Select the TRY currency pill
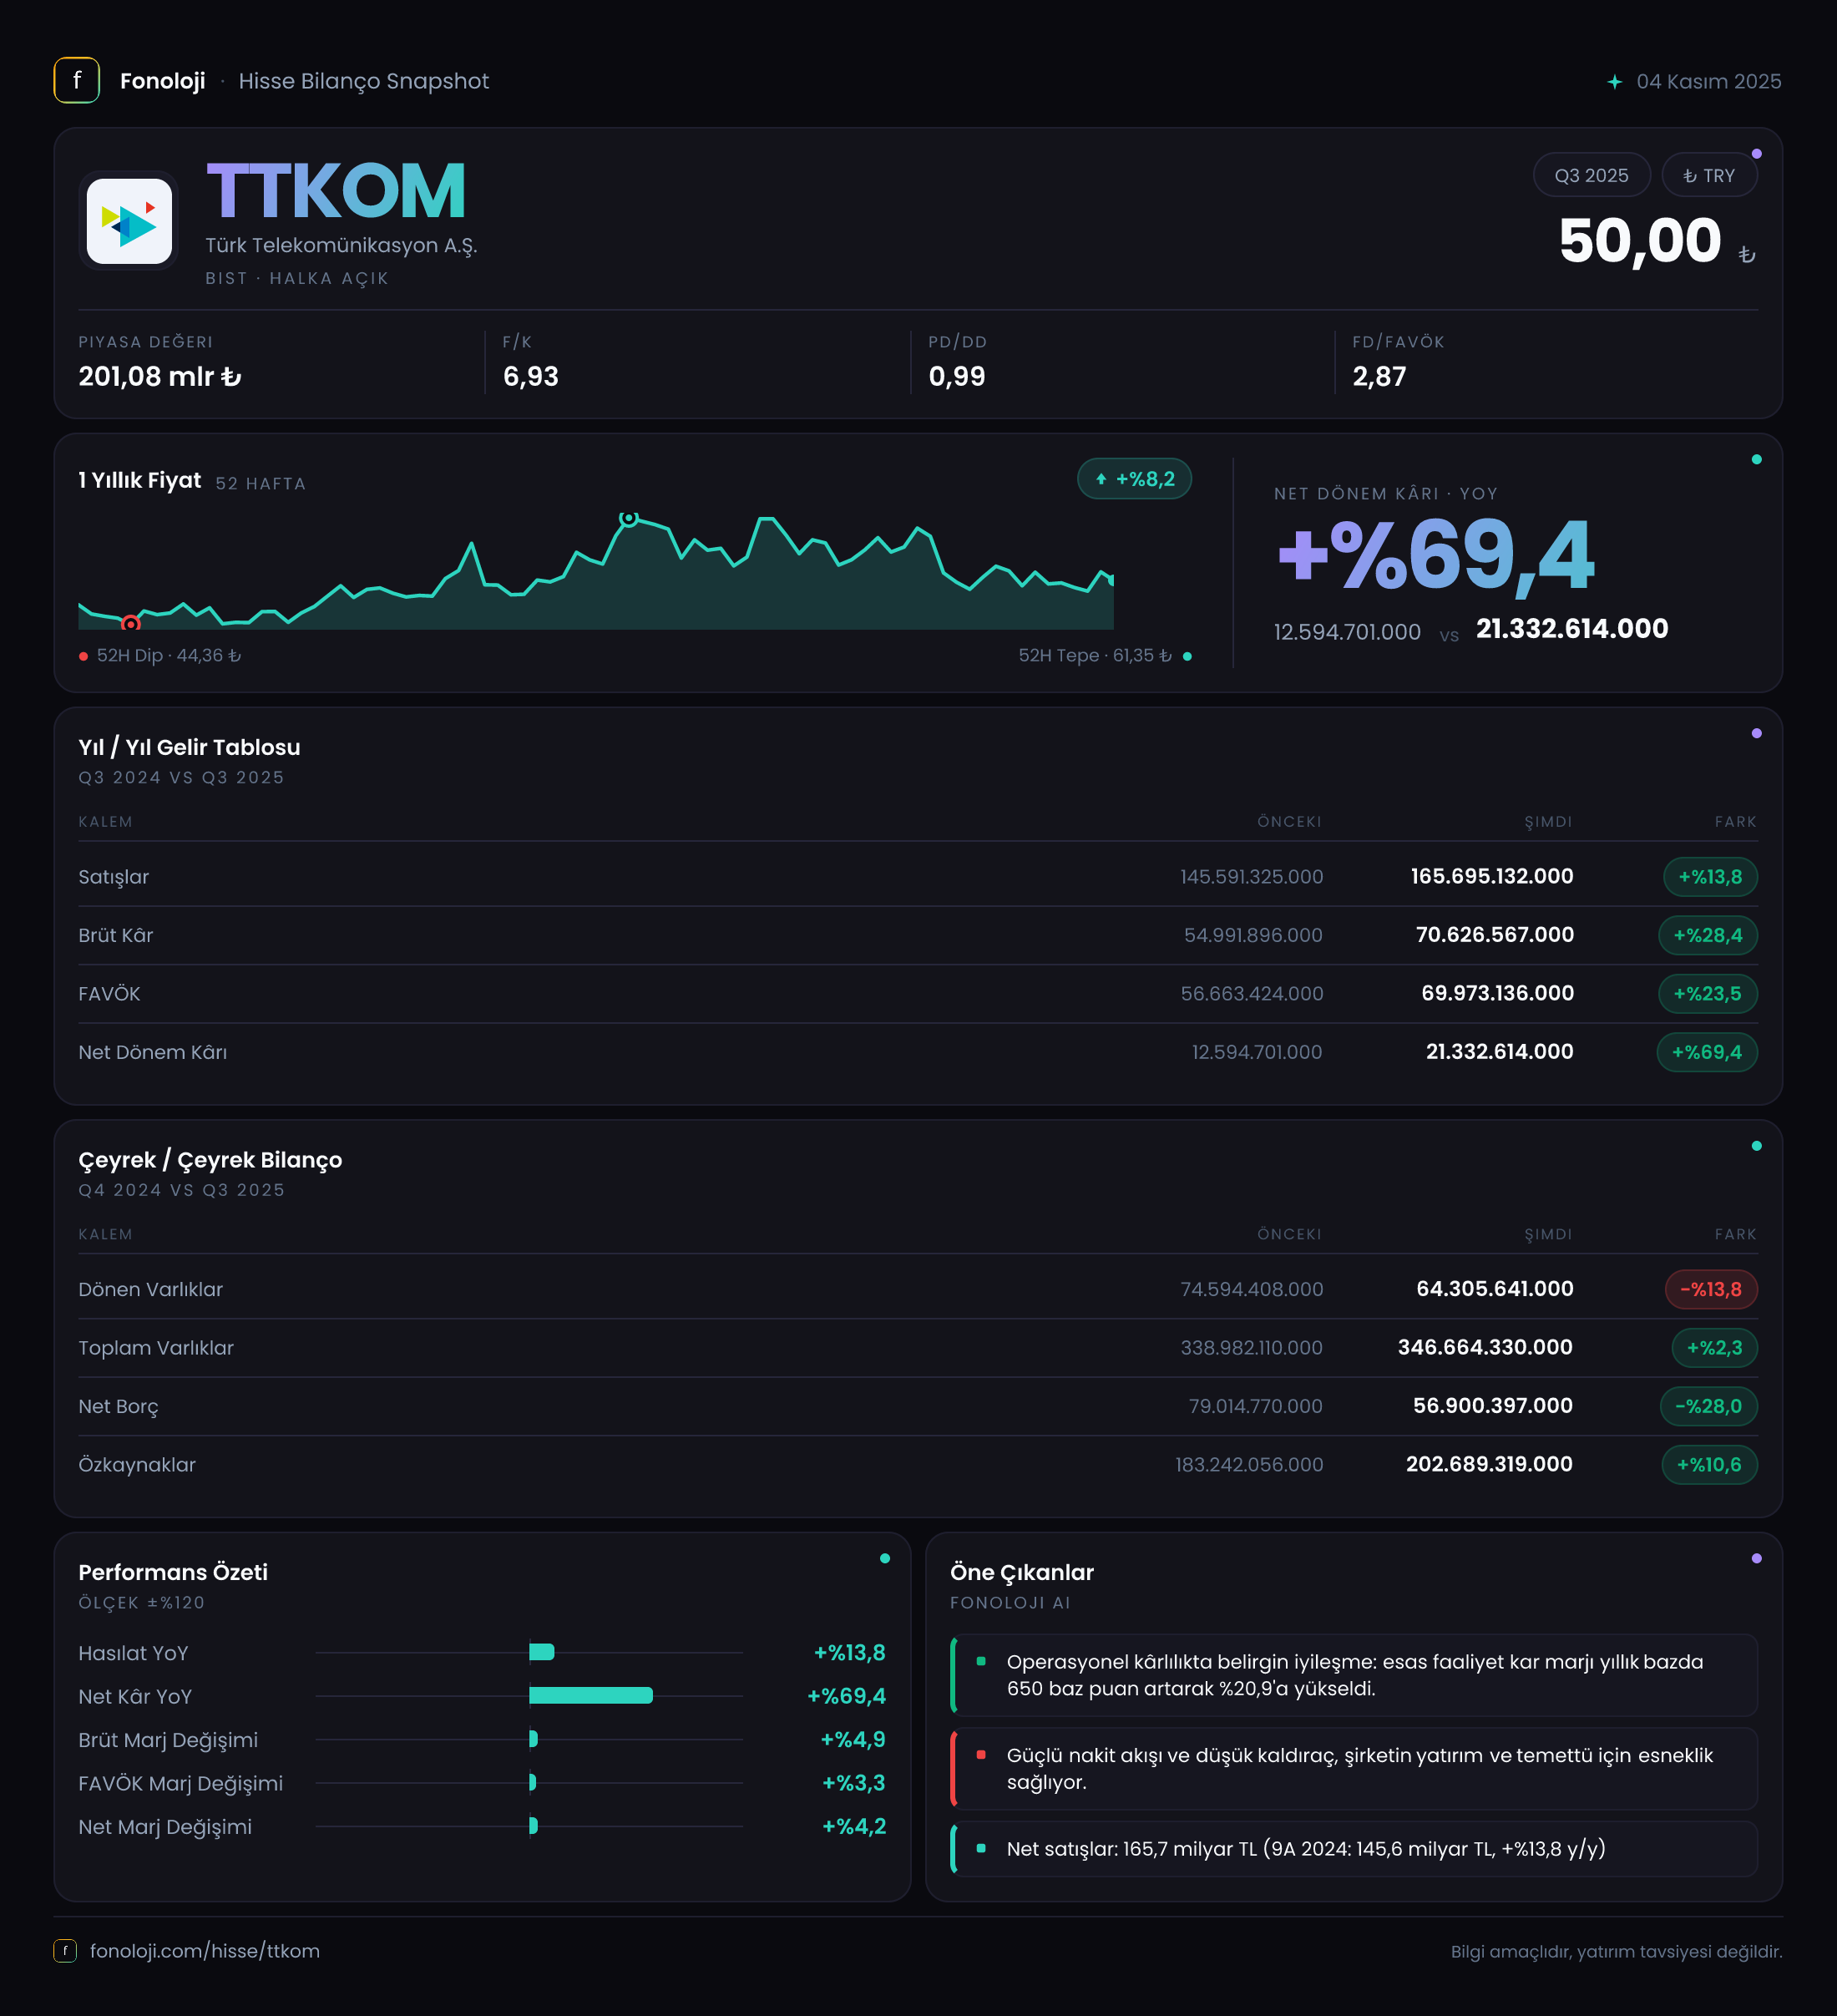 (1709, 175)
